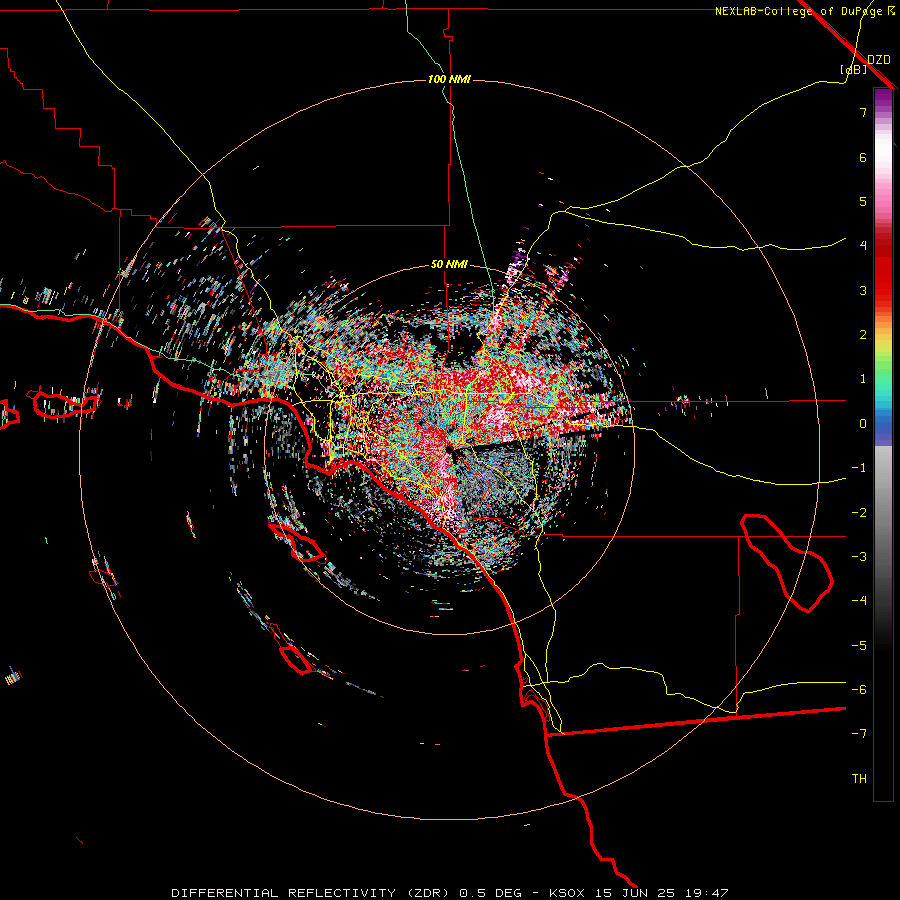Screen dimensions: 900x900
Task: Click the '-4' value on the color scale
Action: point(859,600)
